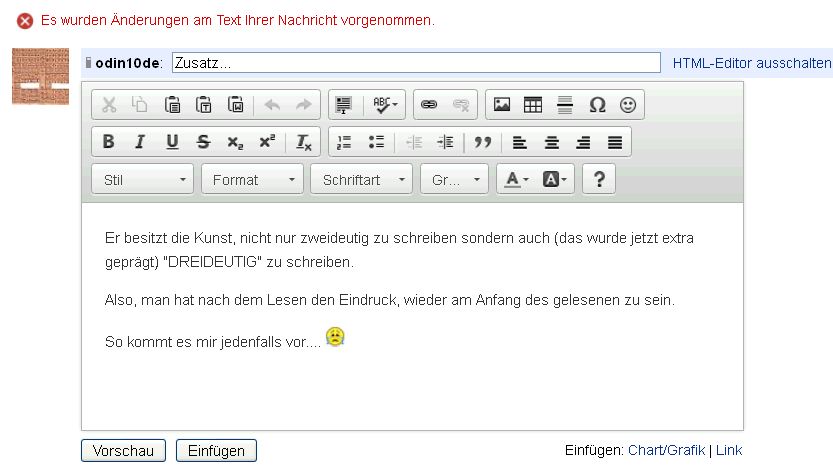
Task: Open the smiley emoticon picker
Action: click(x=628, y=104)
